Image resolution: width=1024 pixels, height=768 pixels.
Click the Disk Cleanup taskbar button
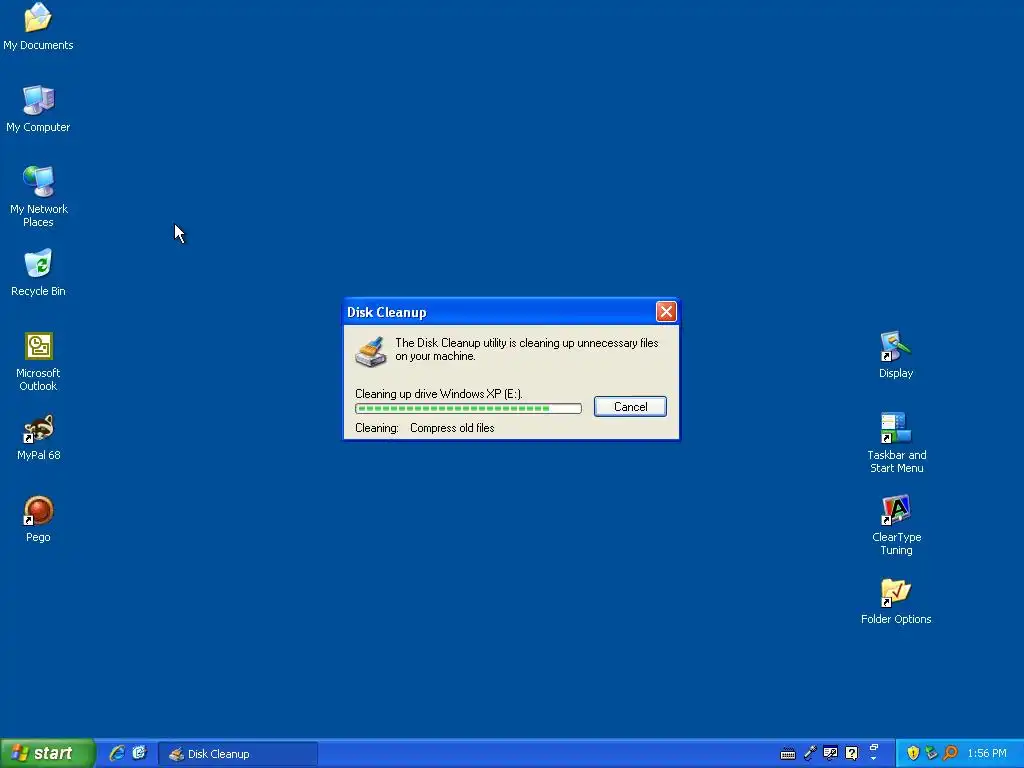(238, 754)
